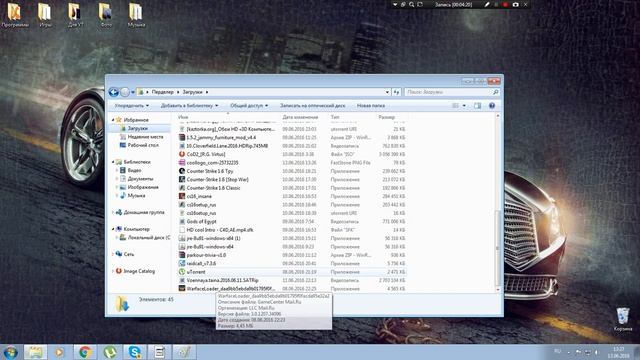This screenshot has height=360, width=640.
Task: Focus the Поиск: Загрузки search field
Action: point(448,92)
